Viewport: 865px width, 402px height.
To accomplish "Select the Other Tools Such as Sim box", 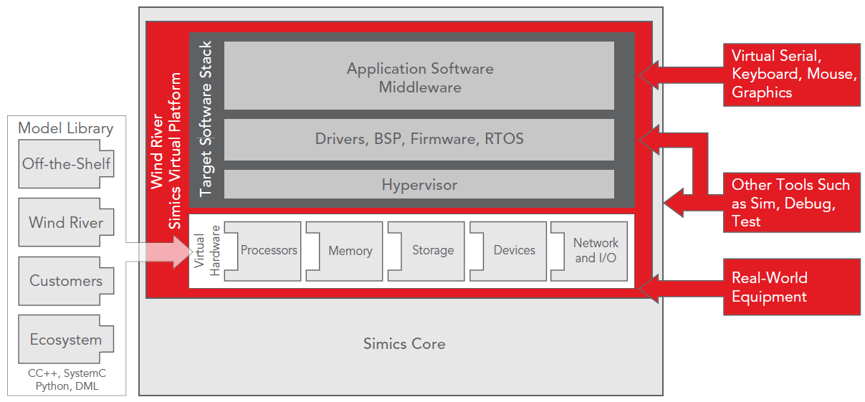I will click(x=792, y=202).
